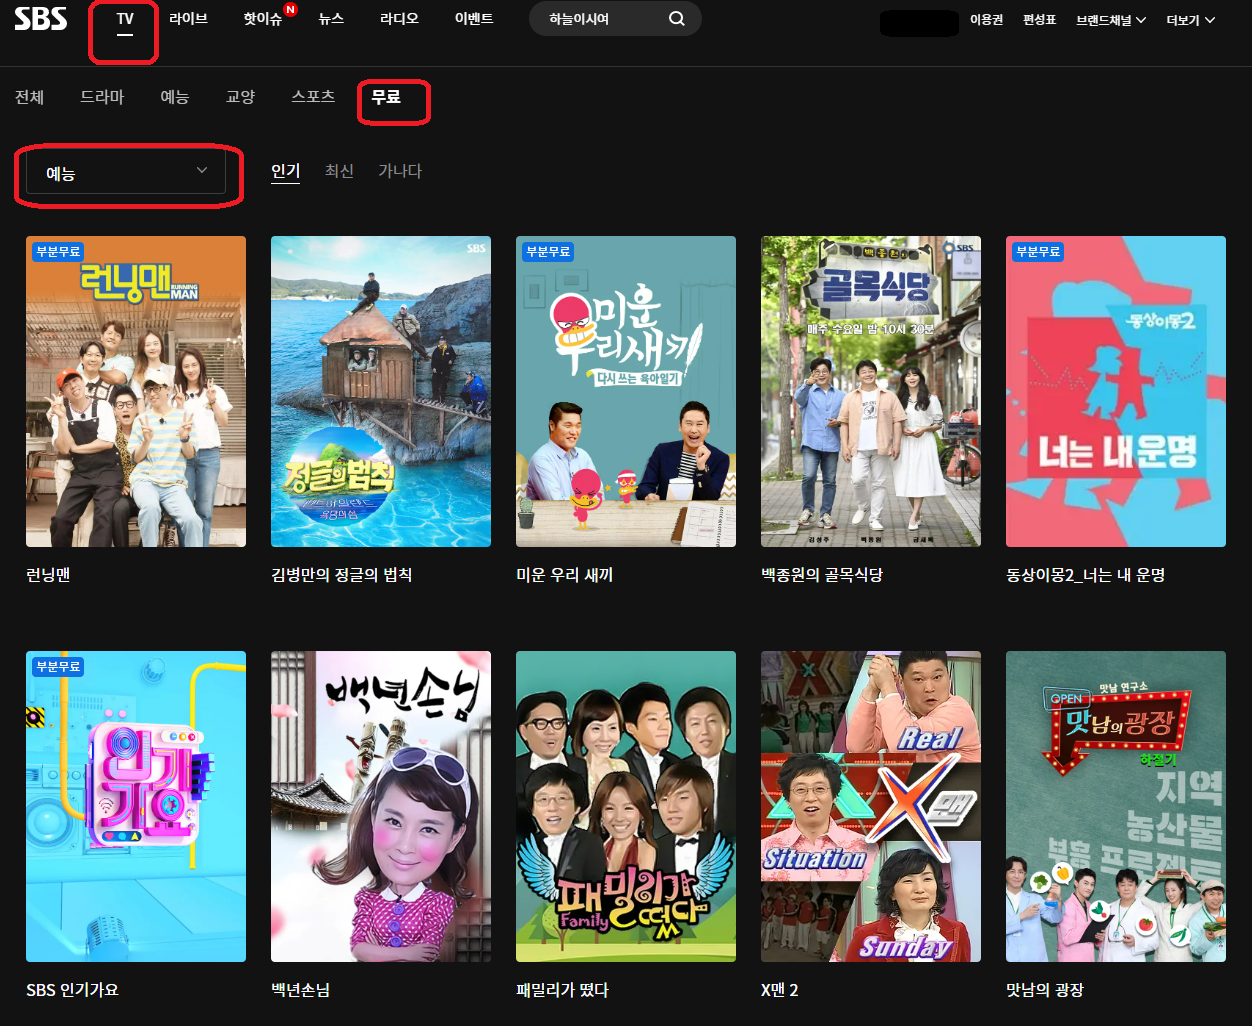Open the 맛남의 광장 poster
1252x1026 pixels.
(x=1116, y=806)
